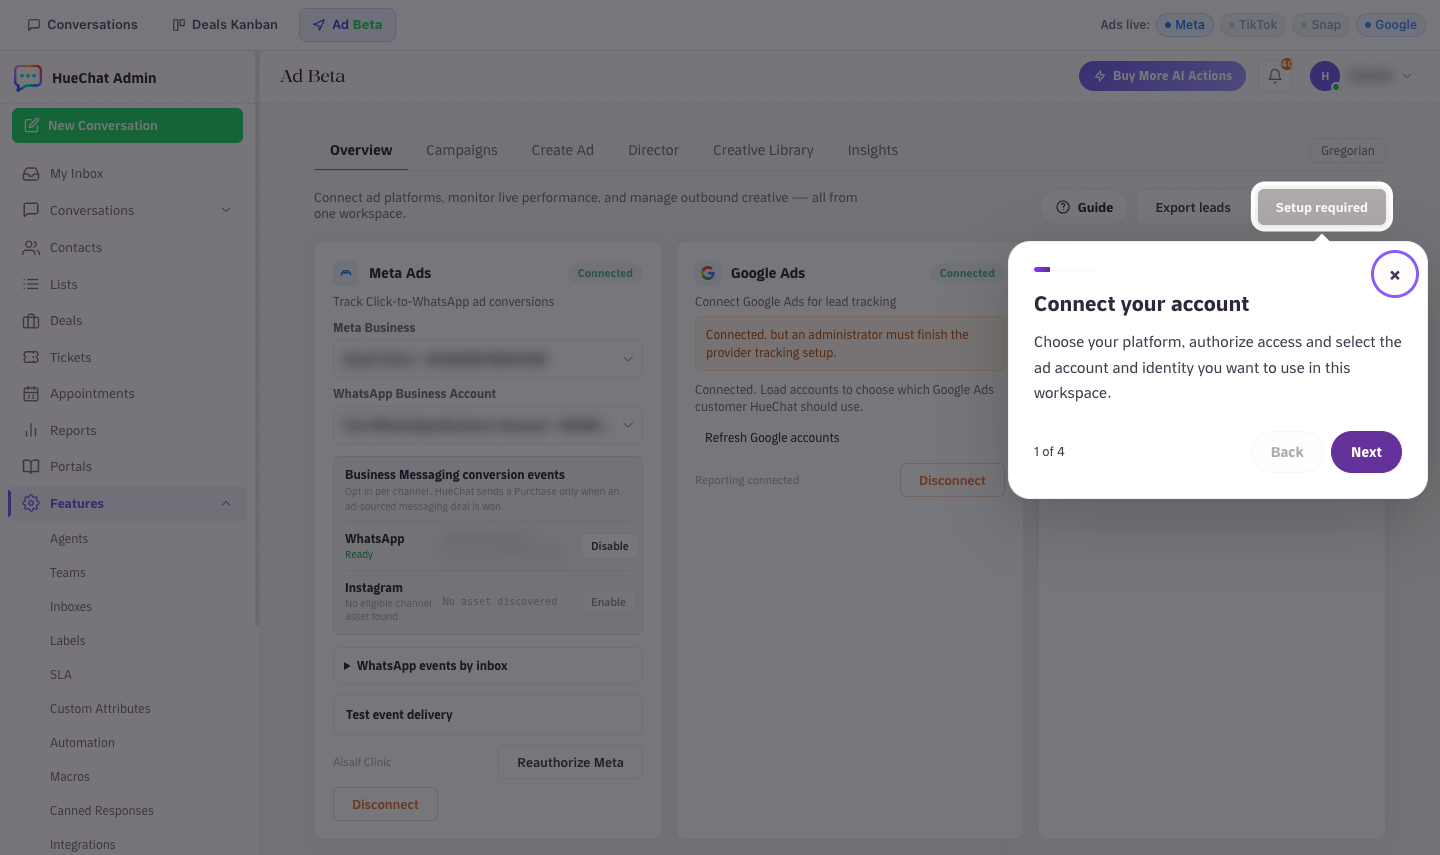Open My Inbox from the sidebar
This screenshot has width=1440, height=855.
coord(127,174)
